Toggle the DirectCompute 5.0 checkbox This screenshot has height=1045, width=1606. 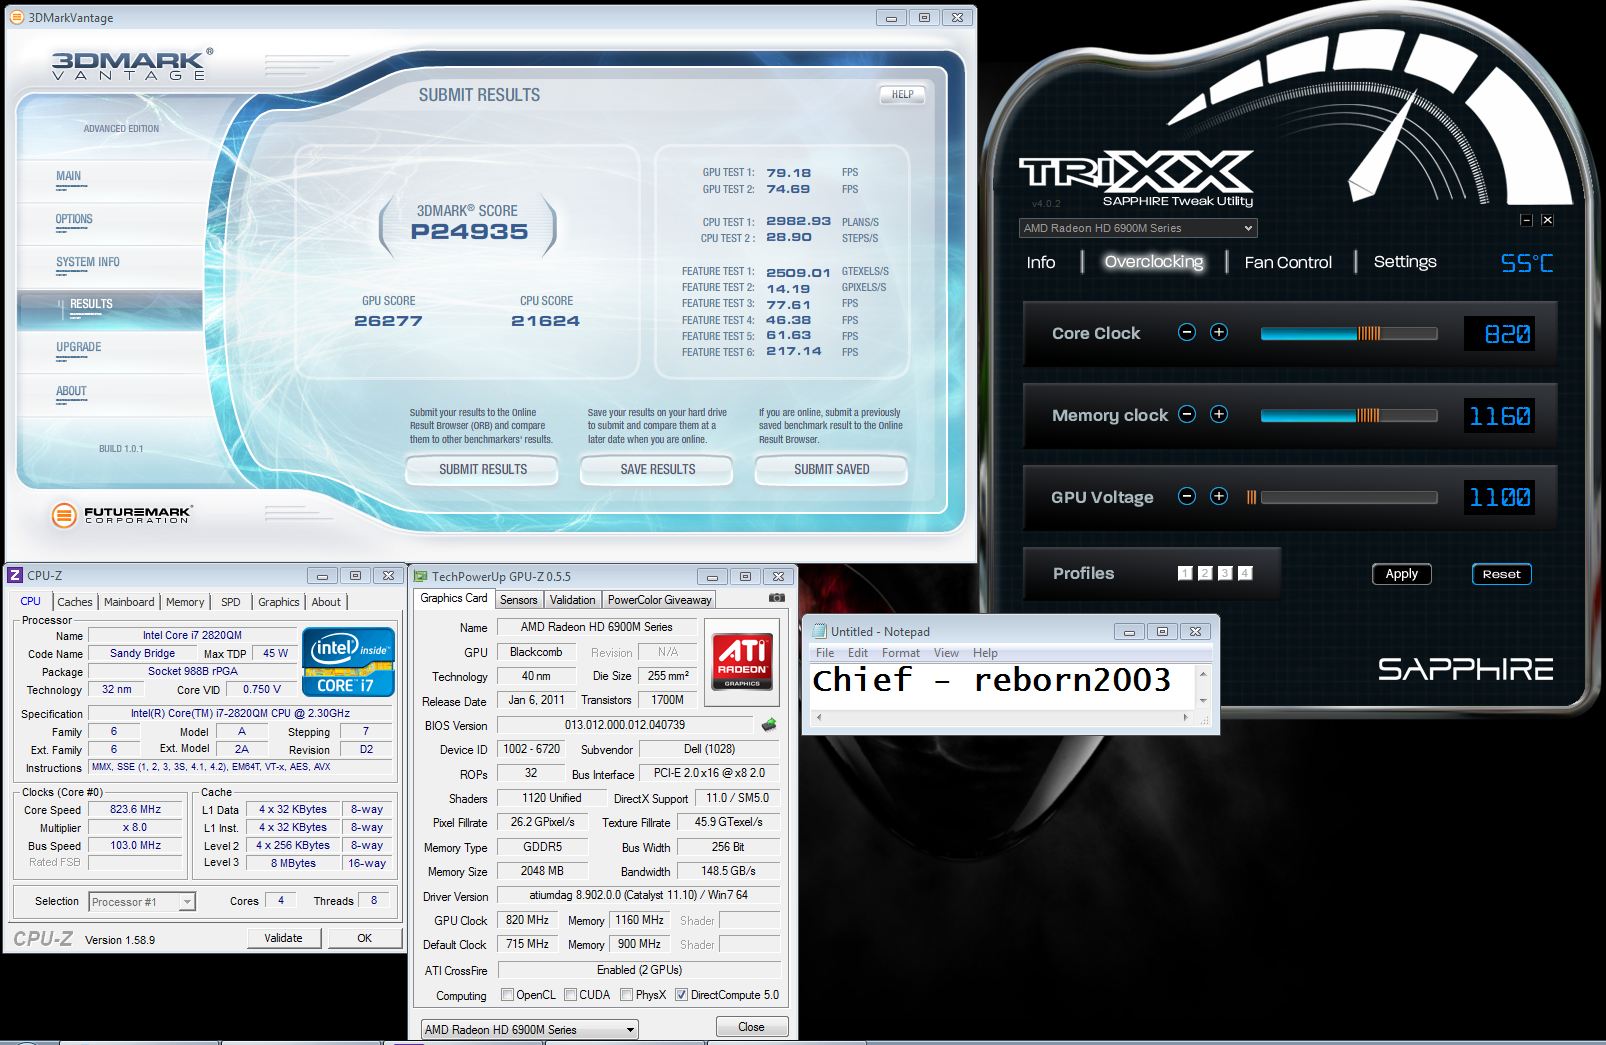pos(681,995)
